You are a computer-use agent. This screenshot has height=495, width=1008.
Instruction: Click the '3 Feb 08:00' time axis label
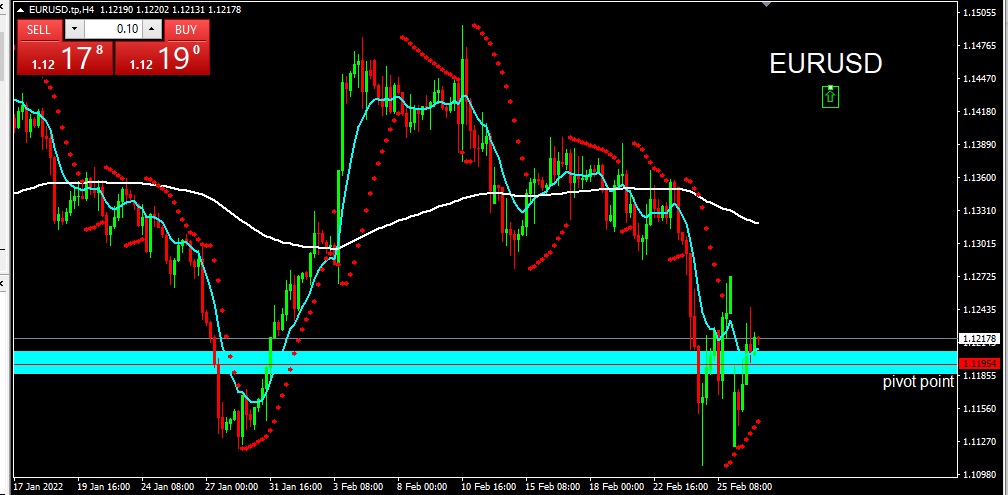(359, 487)
